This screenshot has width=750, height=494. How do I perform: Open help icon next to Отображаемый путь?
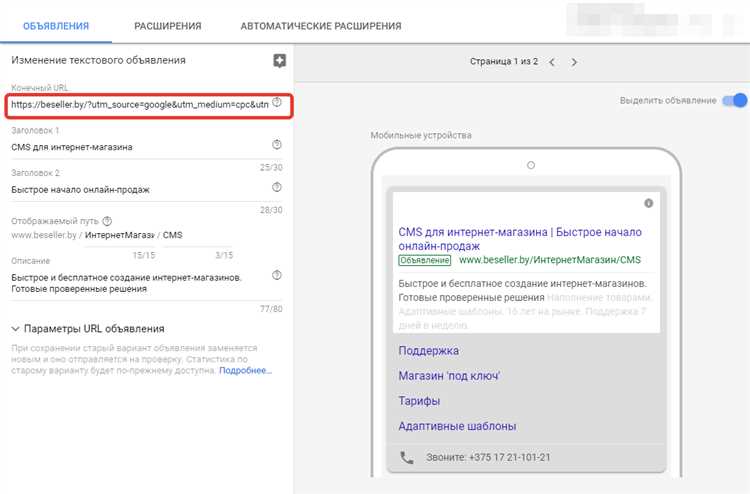pyautogui.click(x=108, y=221)
